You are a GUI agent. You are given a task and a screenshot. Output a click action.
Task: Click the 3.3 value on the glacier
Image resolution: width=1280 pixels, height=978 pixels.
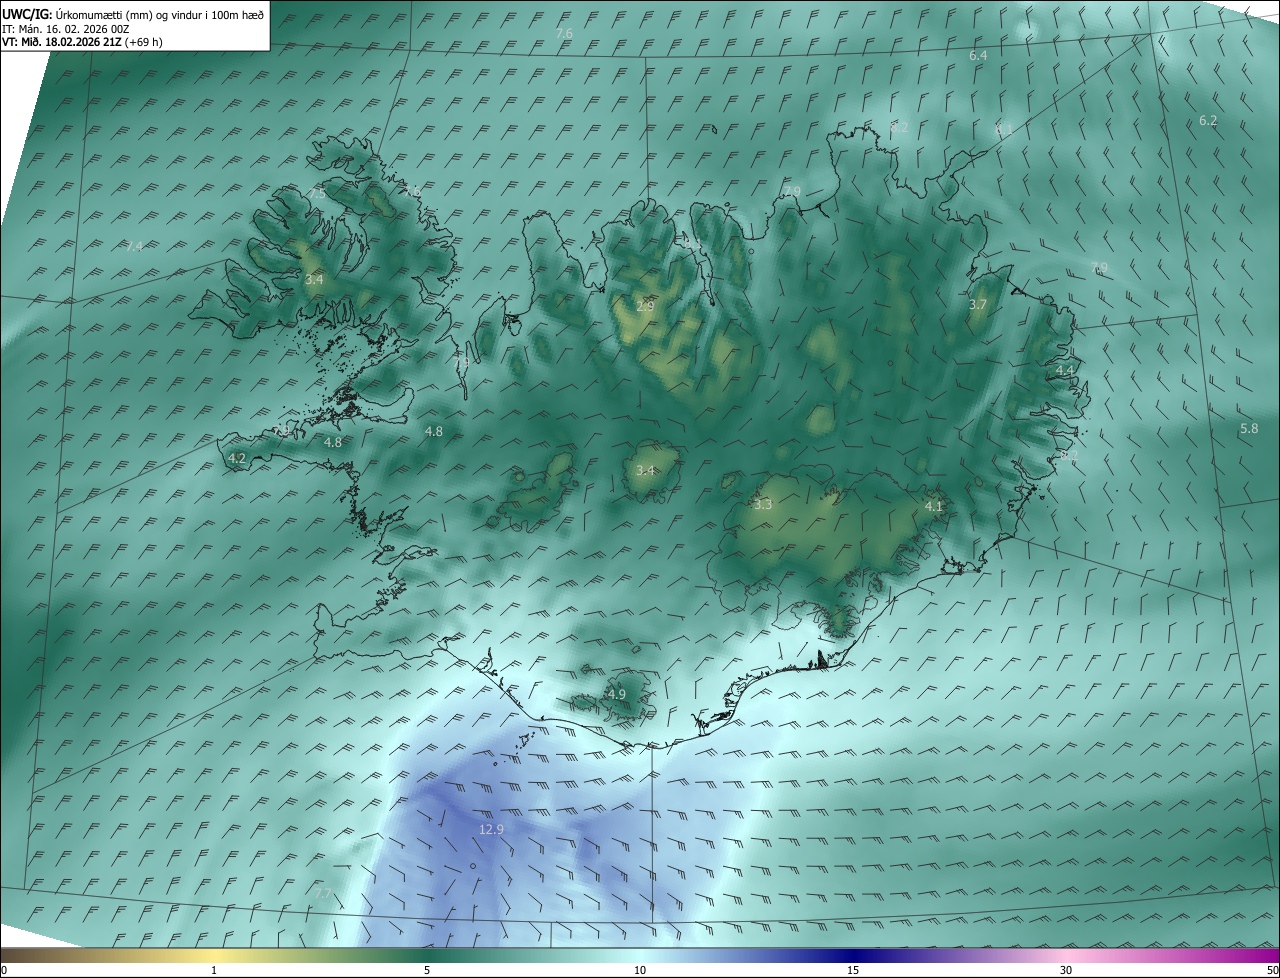(763, 505)
